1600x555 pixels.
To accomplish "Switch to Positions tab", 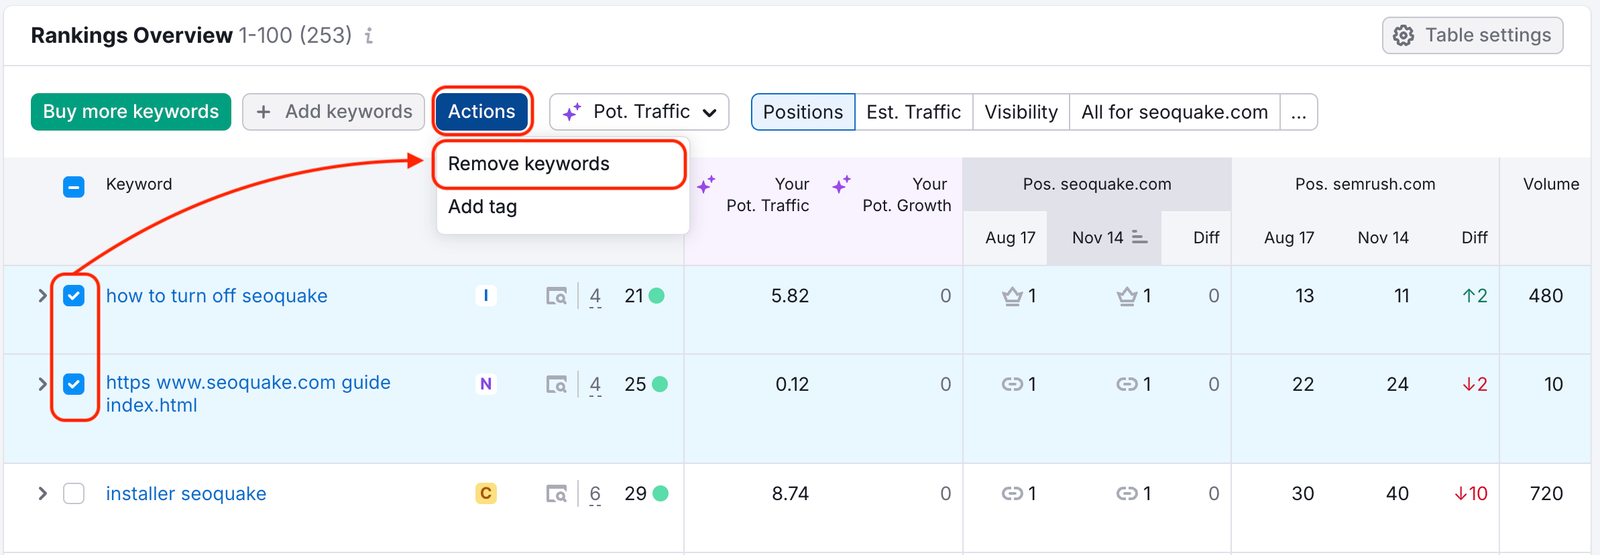I will (x=803, y=112).
